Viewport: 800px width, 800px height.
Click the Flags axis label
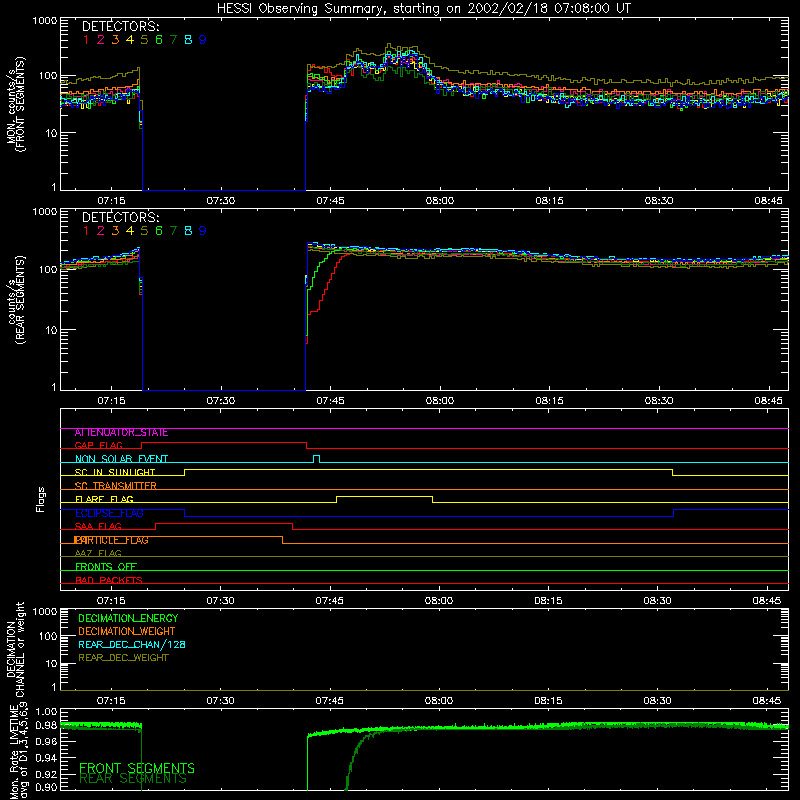41,499
